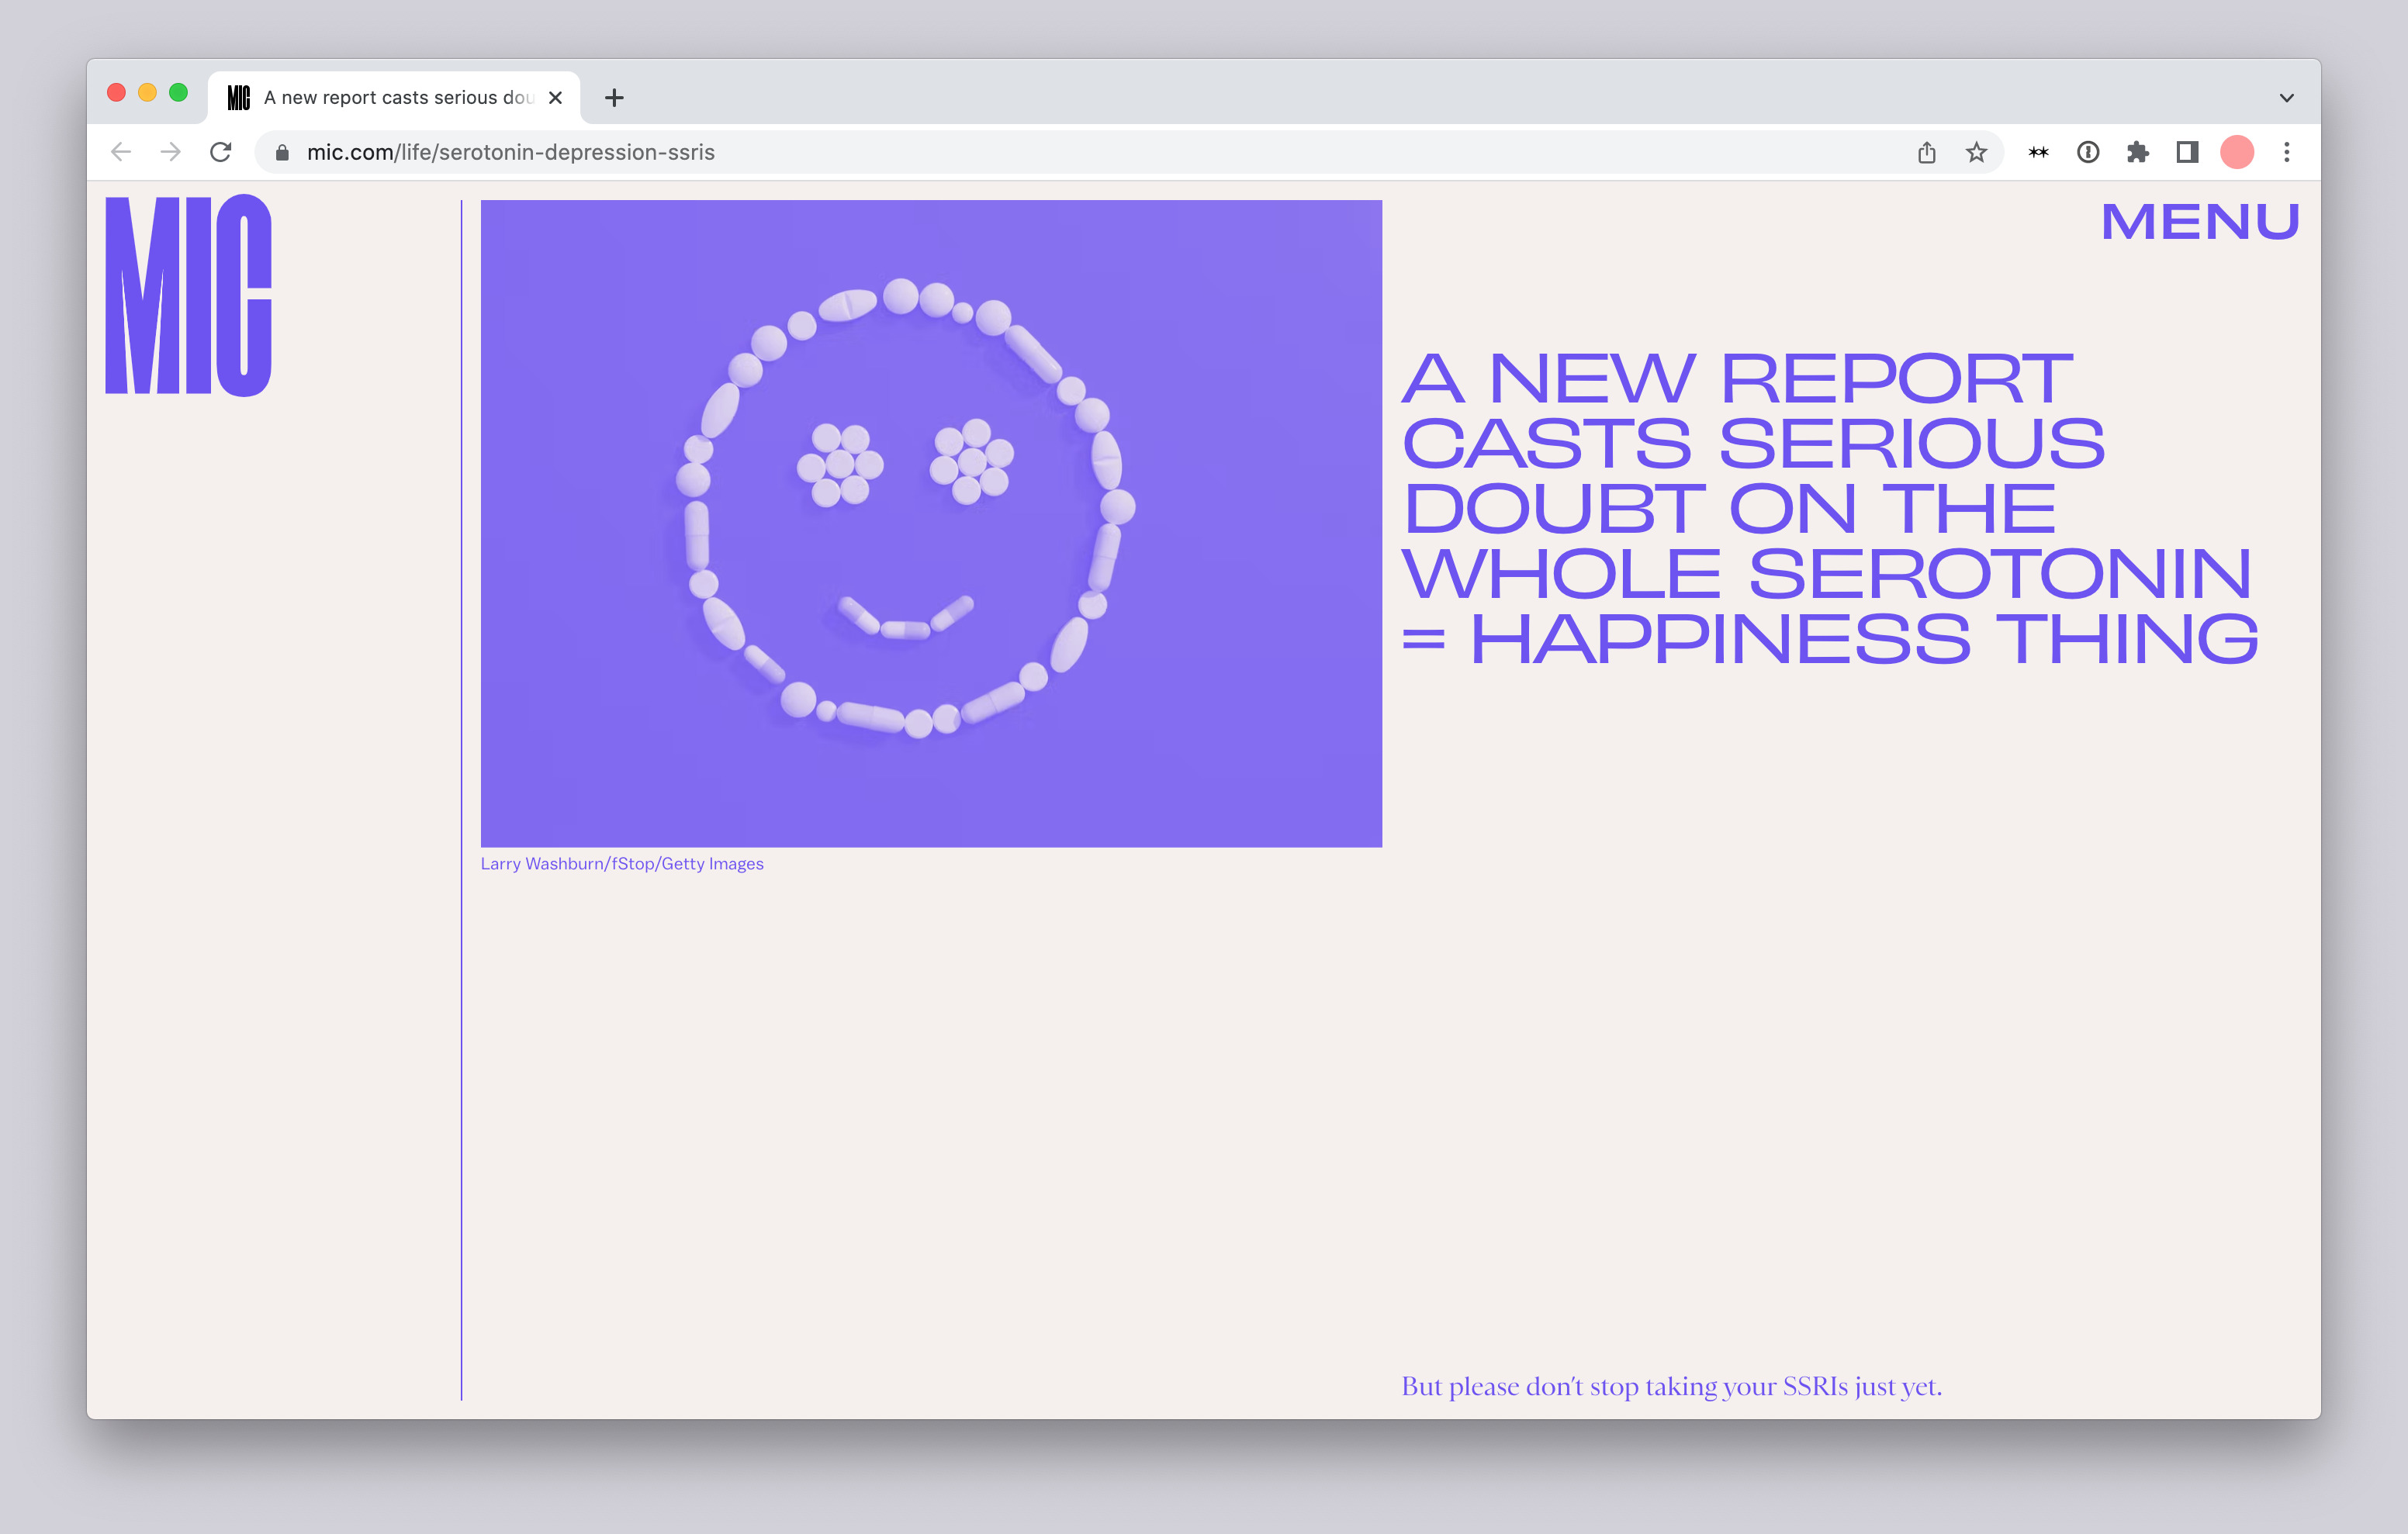This screenshot has height=1534, width=2408.
Task: Open the Chrome three-dot menu
Action: click(x=2287, y=152)
